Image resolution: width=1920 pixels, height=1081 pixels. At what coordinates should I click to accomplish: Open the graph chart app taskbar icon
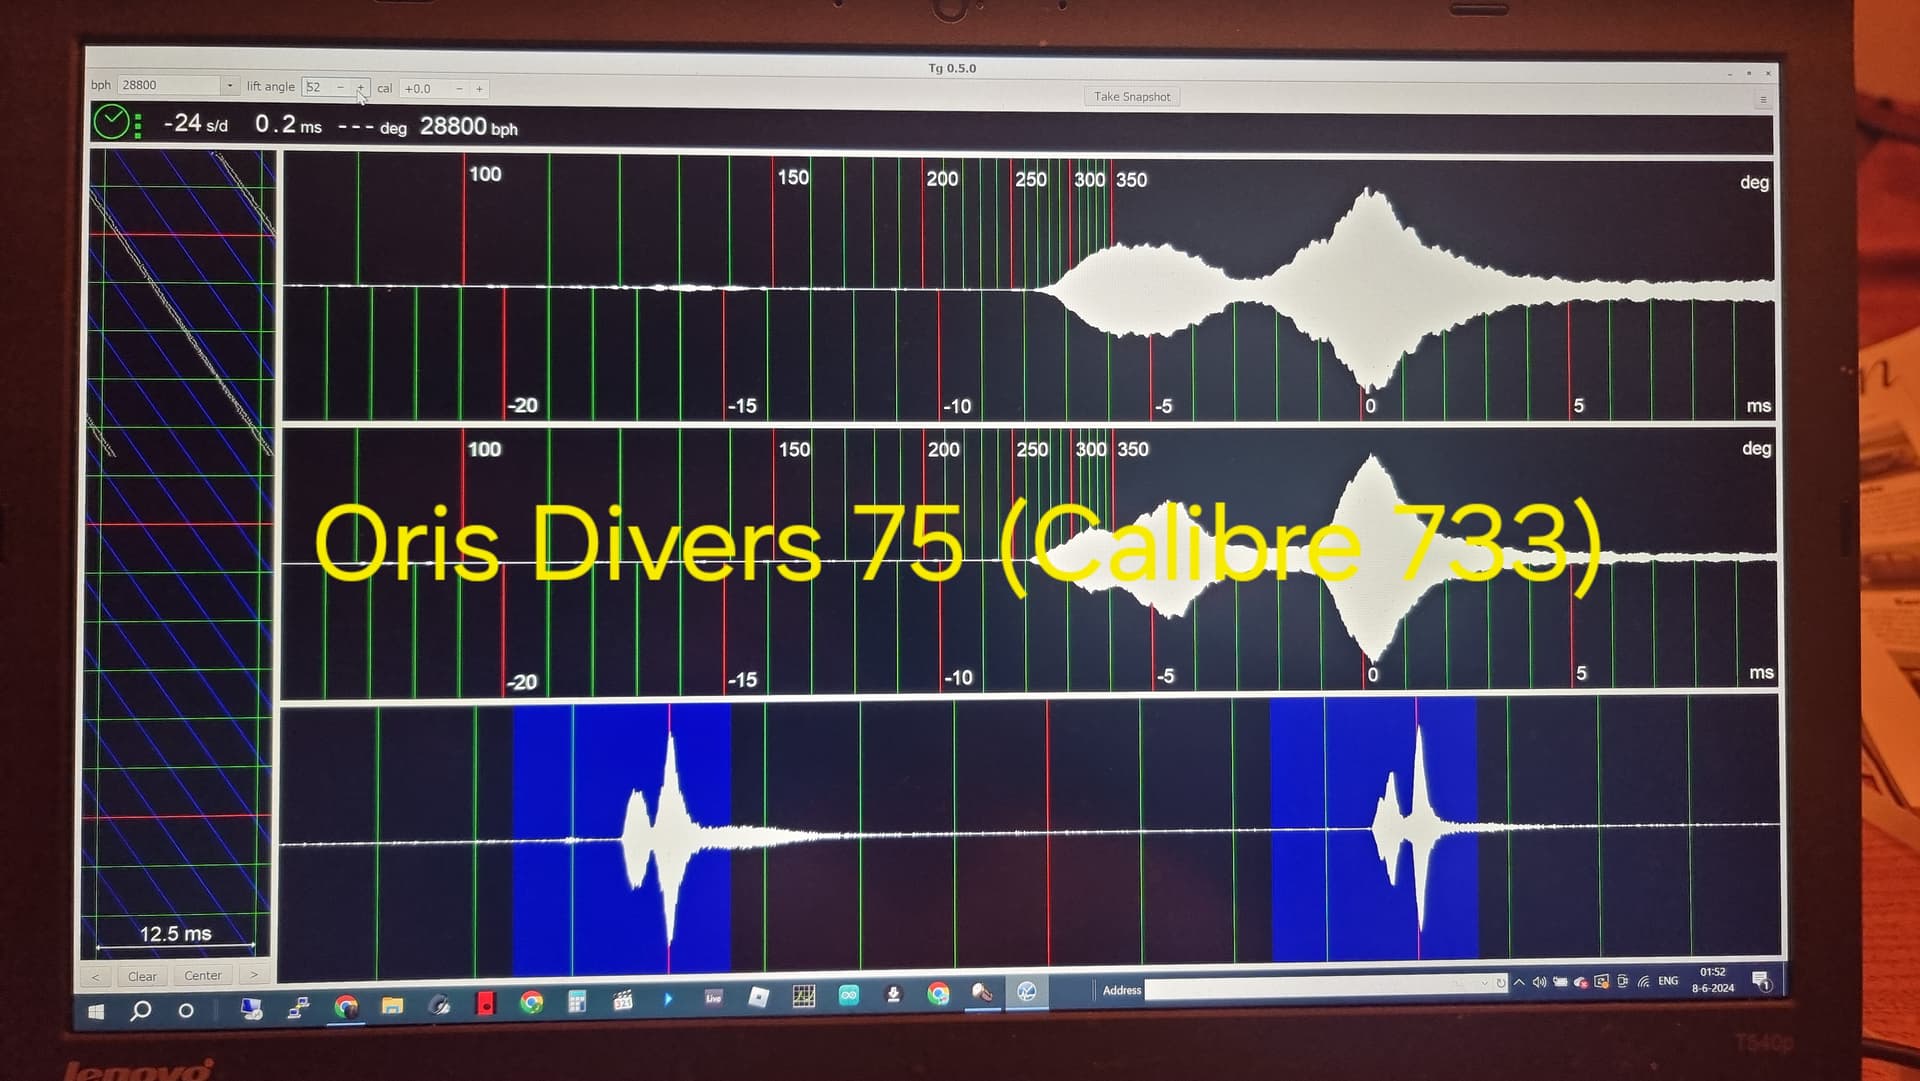click(x=804, y=996)
